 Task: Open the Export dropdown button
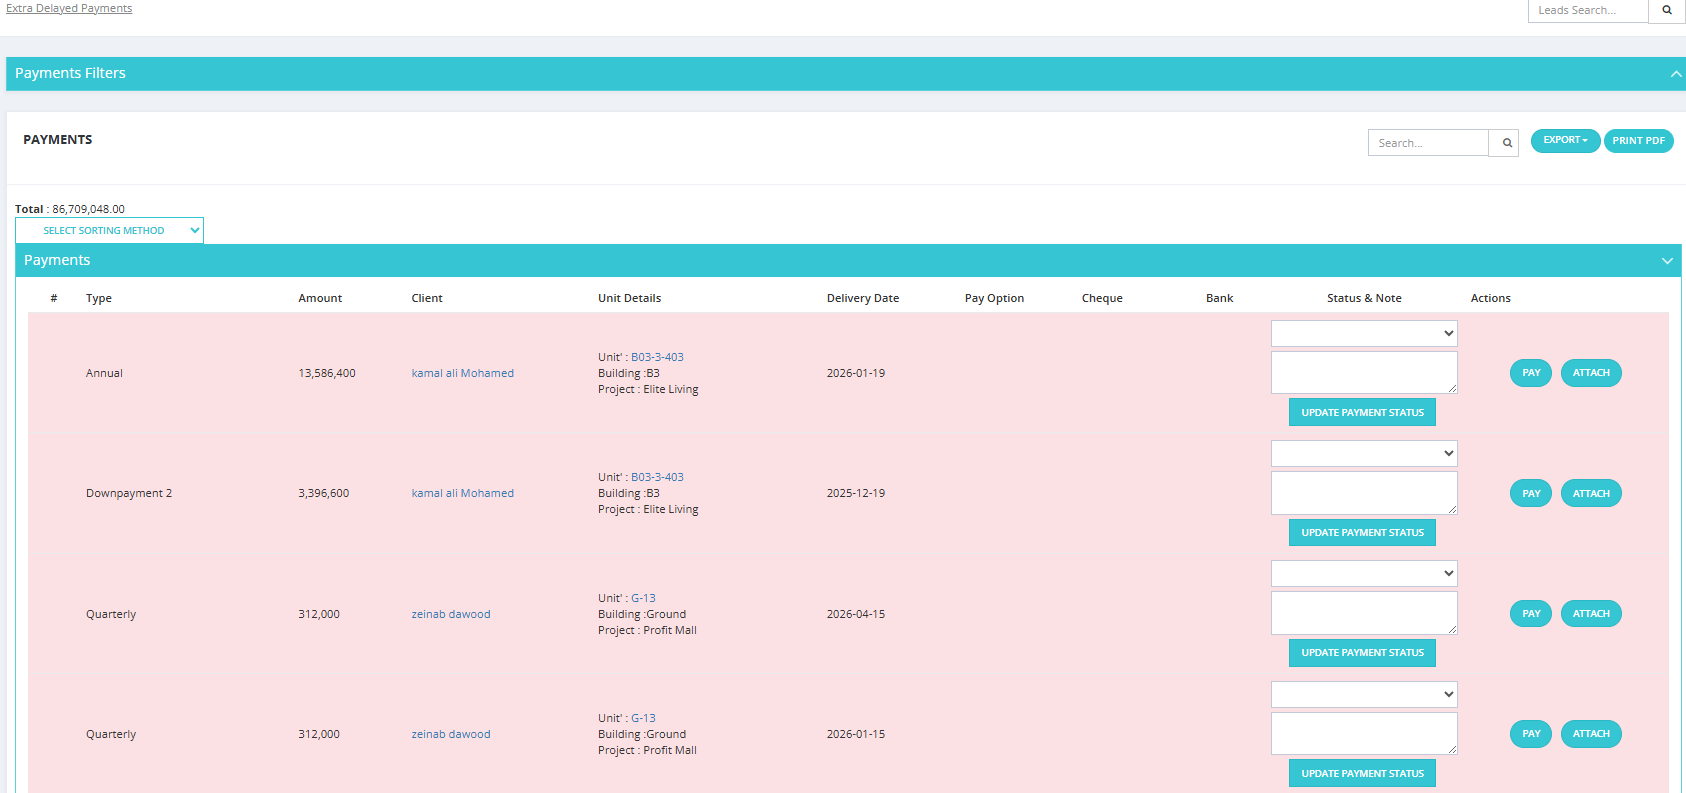pos(1565,140)
